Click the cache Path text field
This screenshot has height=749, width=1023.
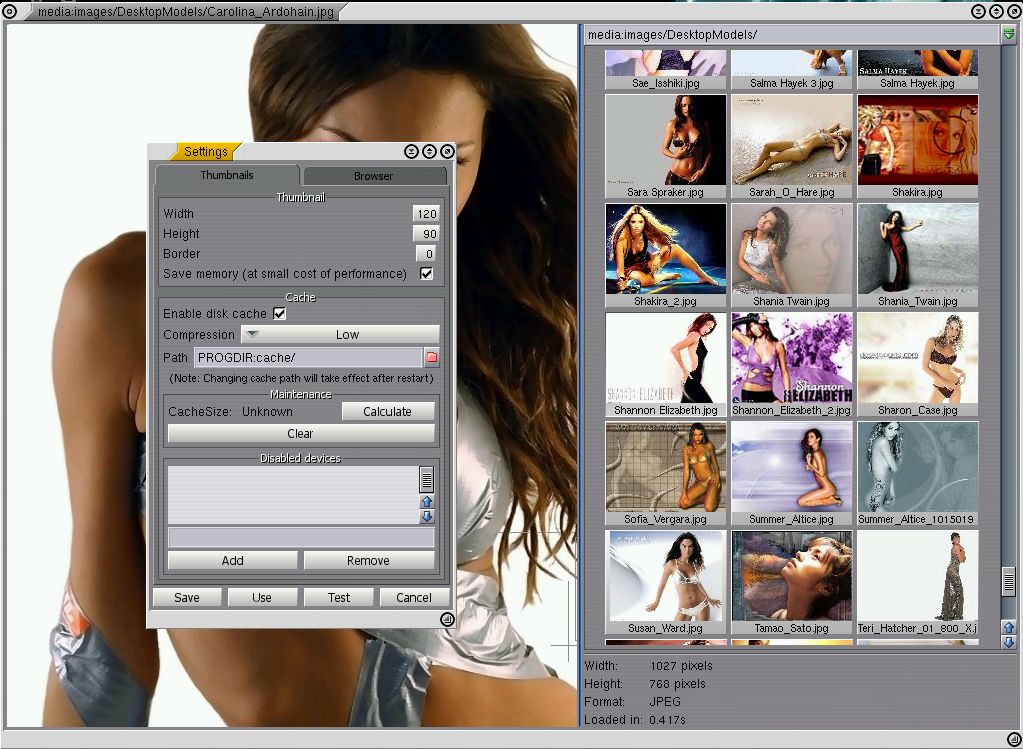[308, 357]
